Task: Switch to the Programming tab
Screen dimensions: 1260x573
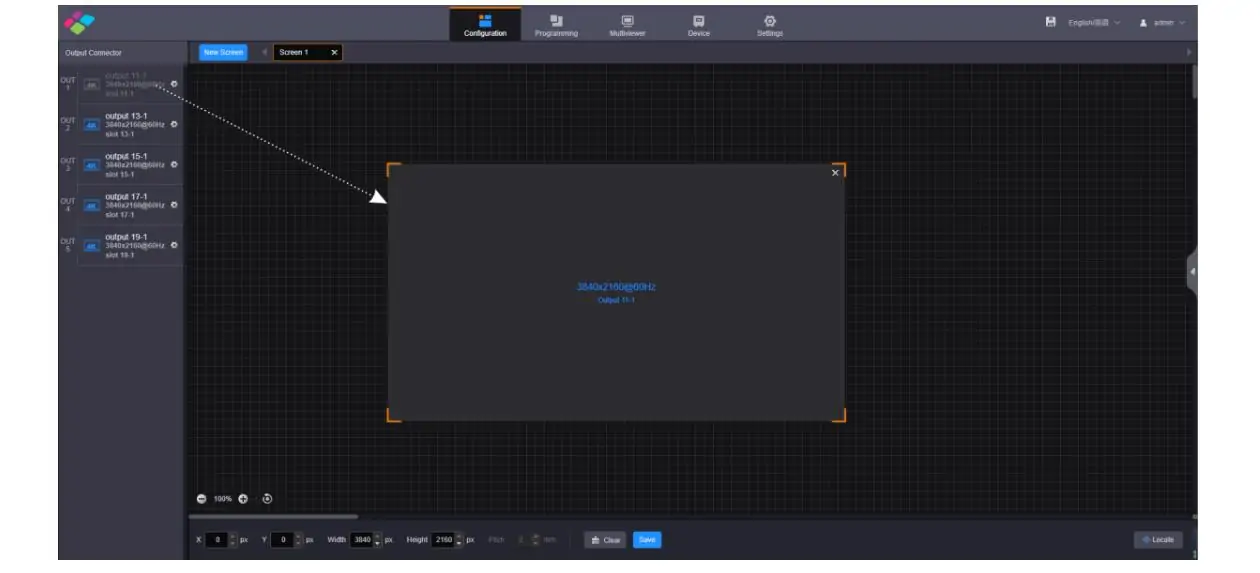Action: (x=556, y=24)
